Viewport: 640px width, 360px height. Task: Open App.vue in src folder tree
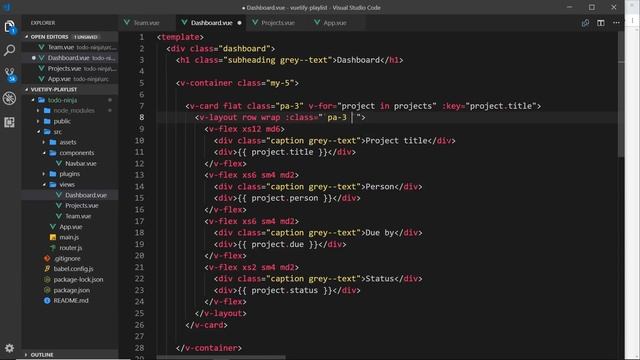tap(71, 227)
